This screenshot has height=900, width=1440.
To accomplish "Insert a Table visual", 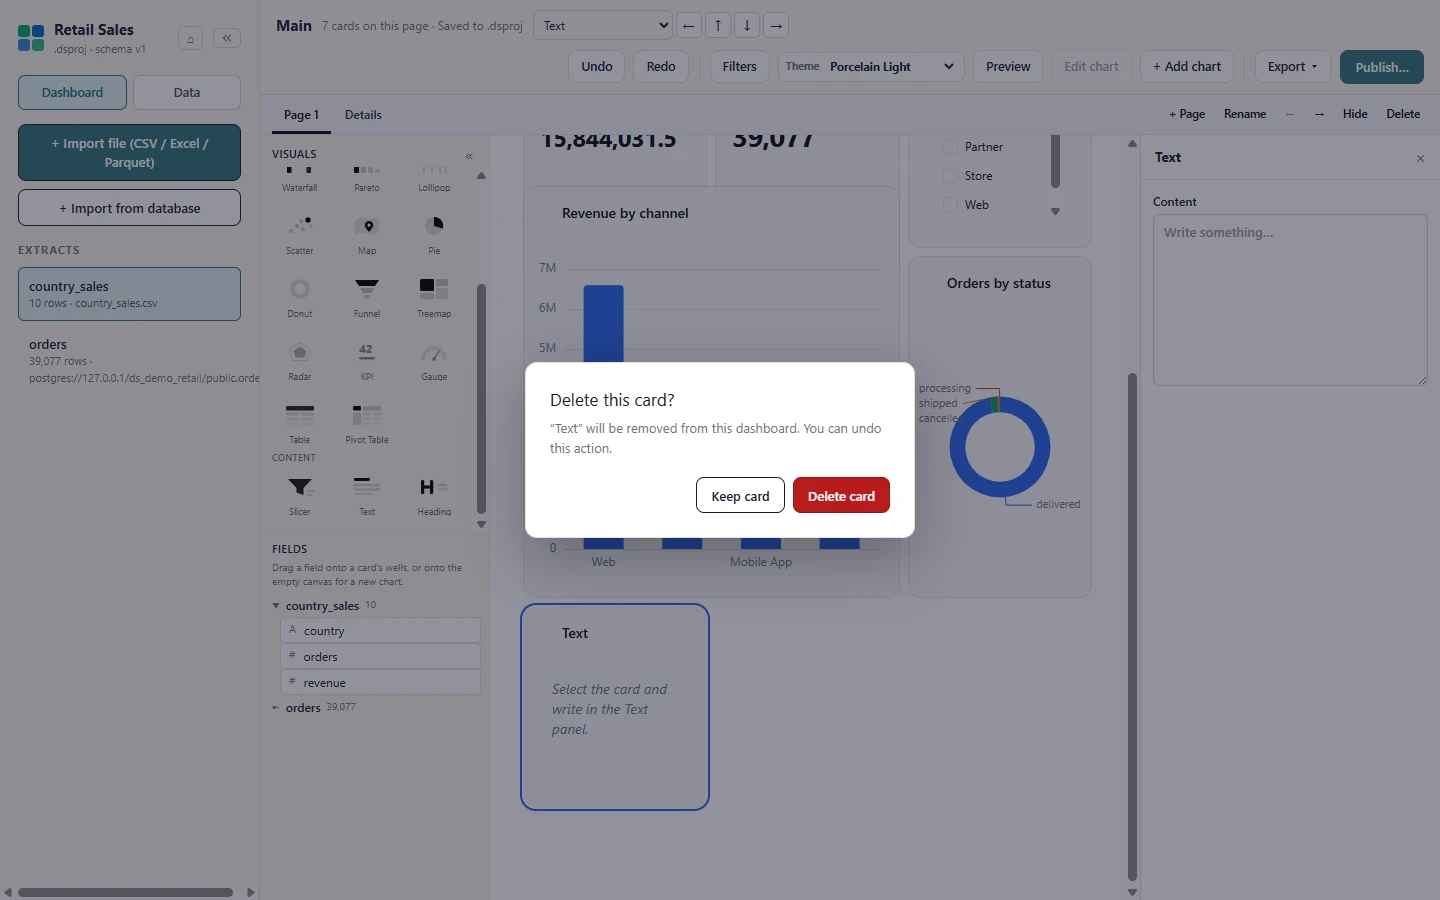I will click(299, 423).
